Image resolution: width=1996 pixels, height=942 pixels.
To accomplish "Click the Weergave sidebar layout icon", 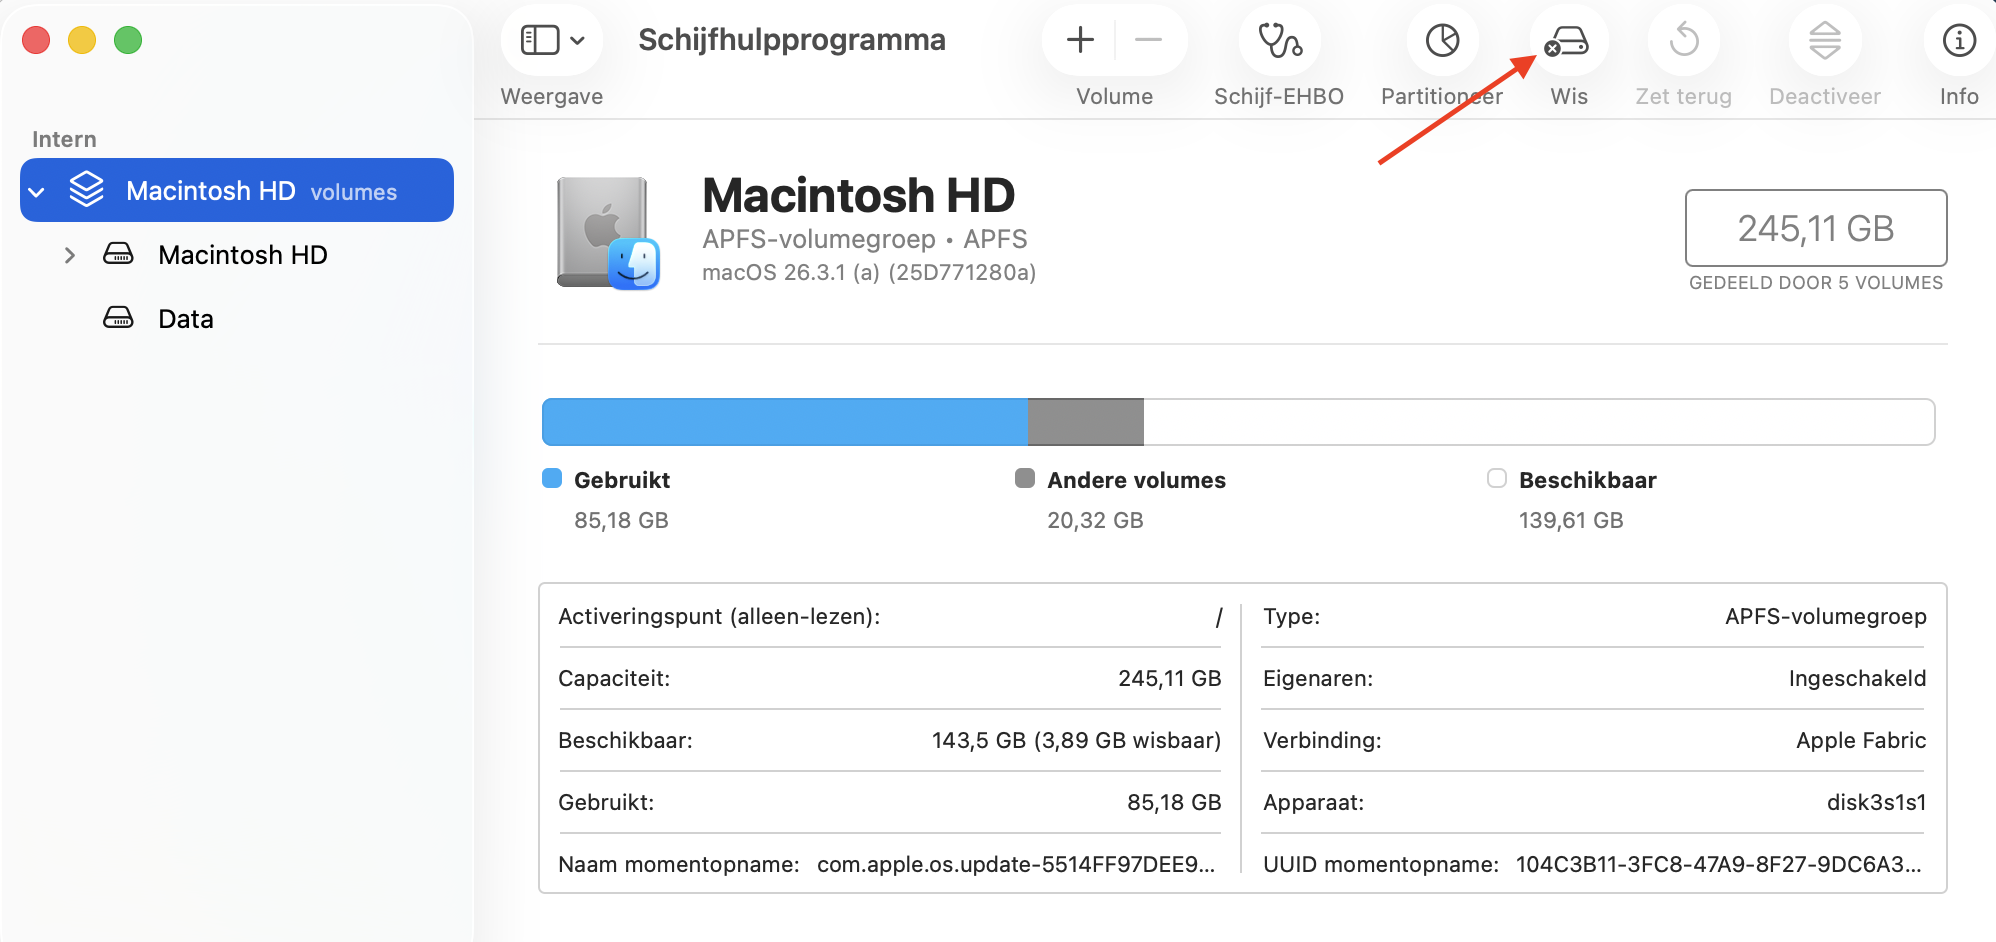I will (539, 40).
